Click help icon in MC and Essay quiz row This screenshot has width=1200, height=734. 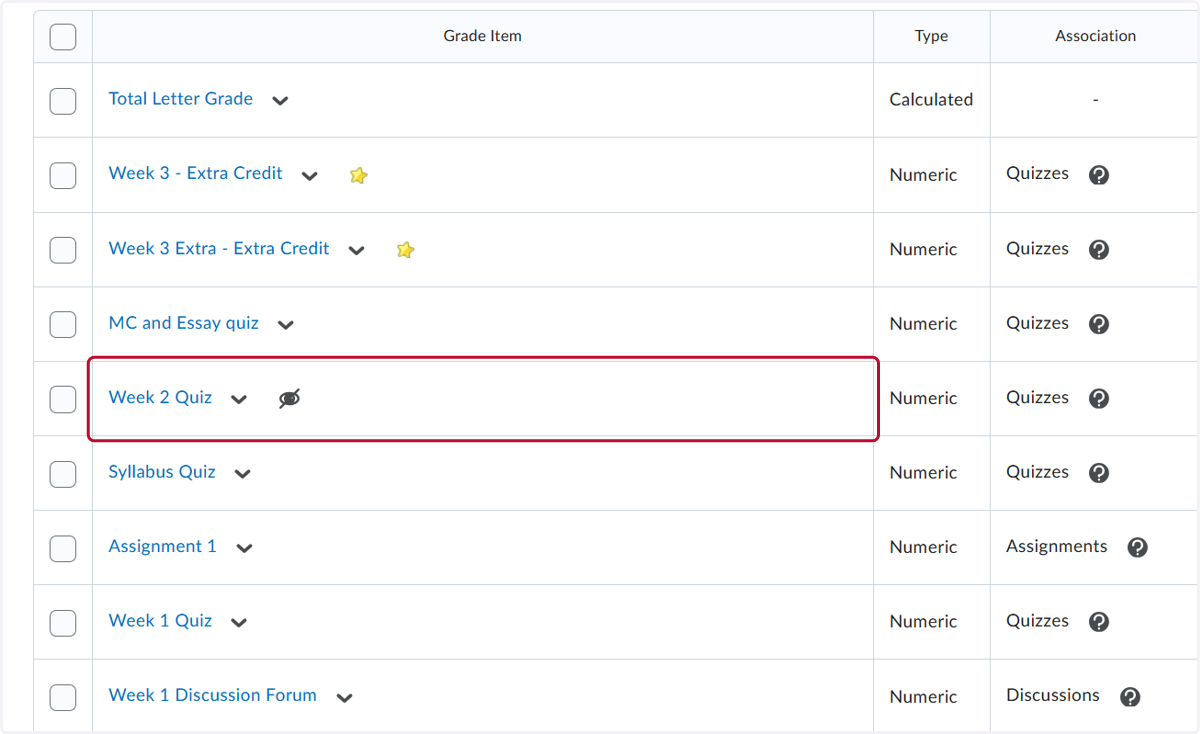pyautogui.click(x=1099, y=324)
